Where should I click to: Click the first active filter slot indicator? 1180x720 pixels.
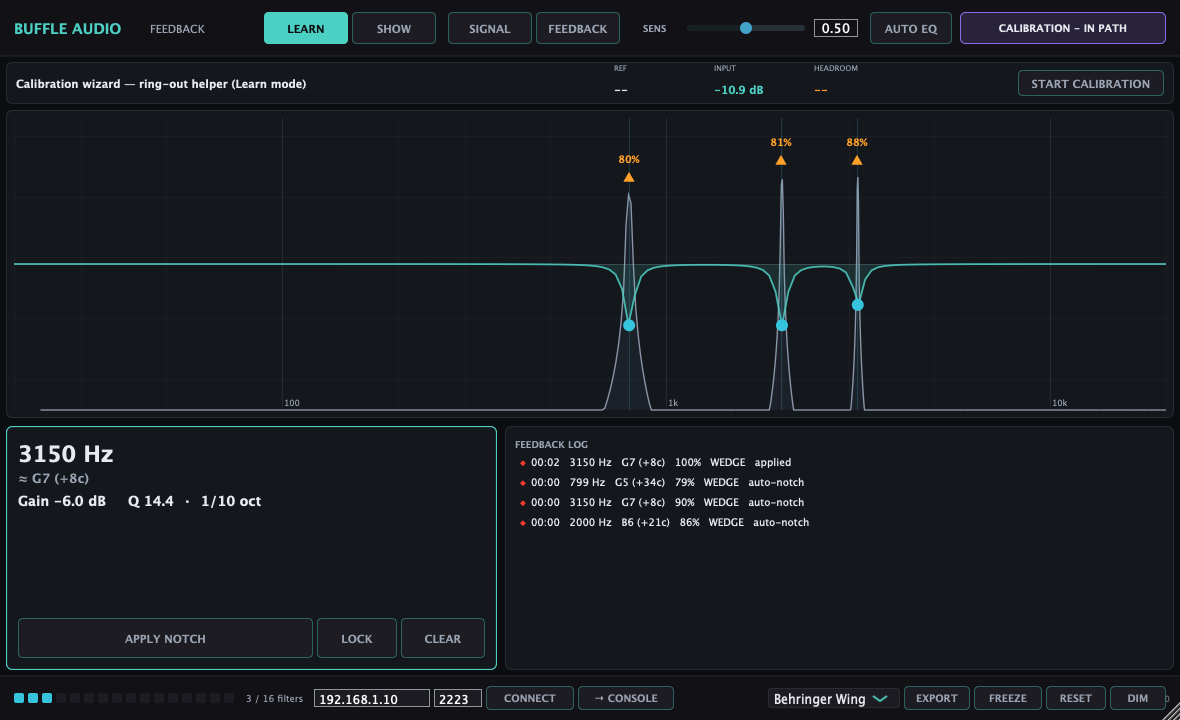coord(19,698)
